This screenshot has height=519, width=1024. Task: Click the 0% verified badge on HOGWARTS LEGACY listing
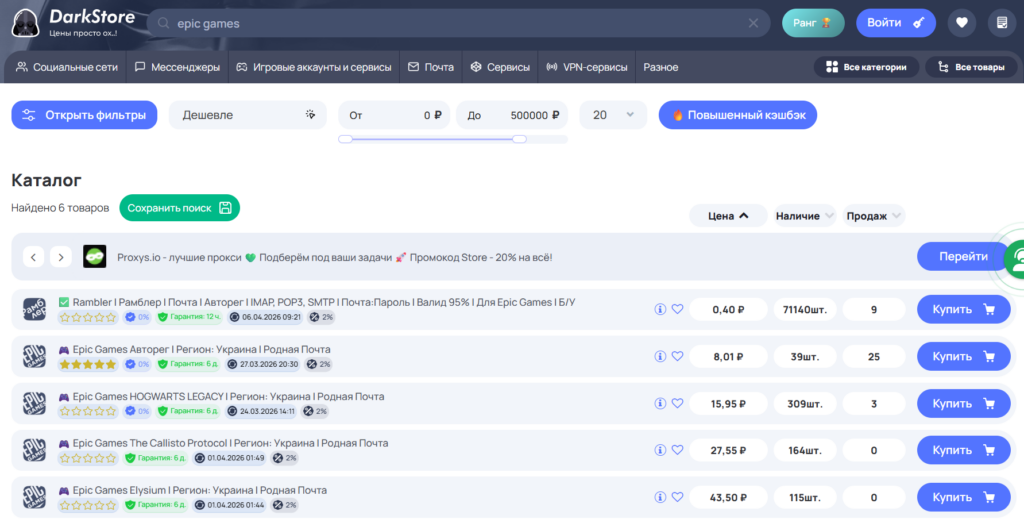[137, 411]
